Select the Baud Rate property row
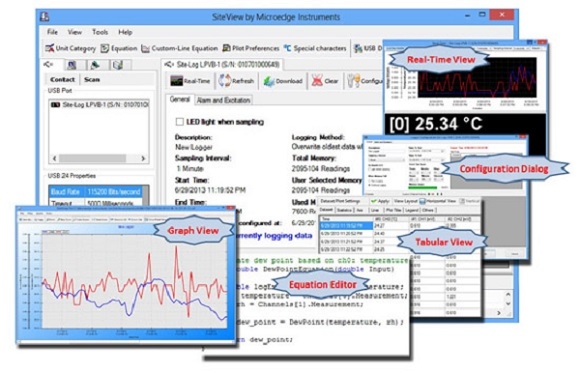 click(x=96, y=192)
